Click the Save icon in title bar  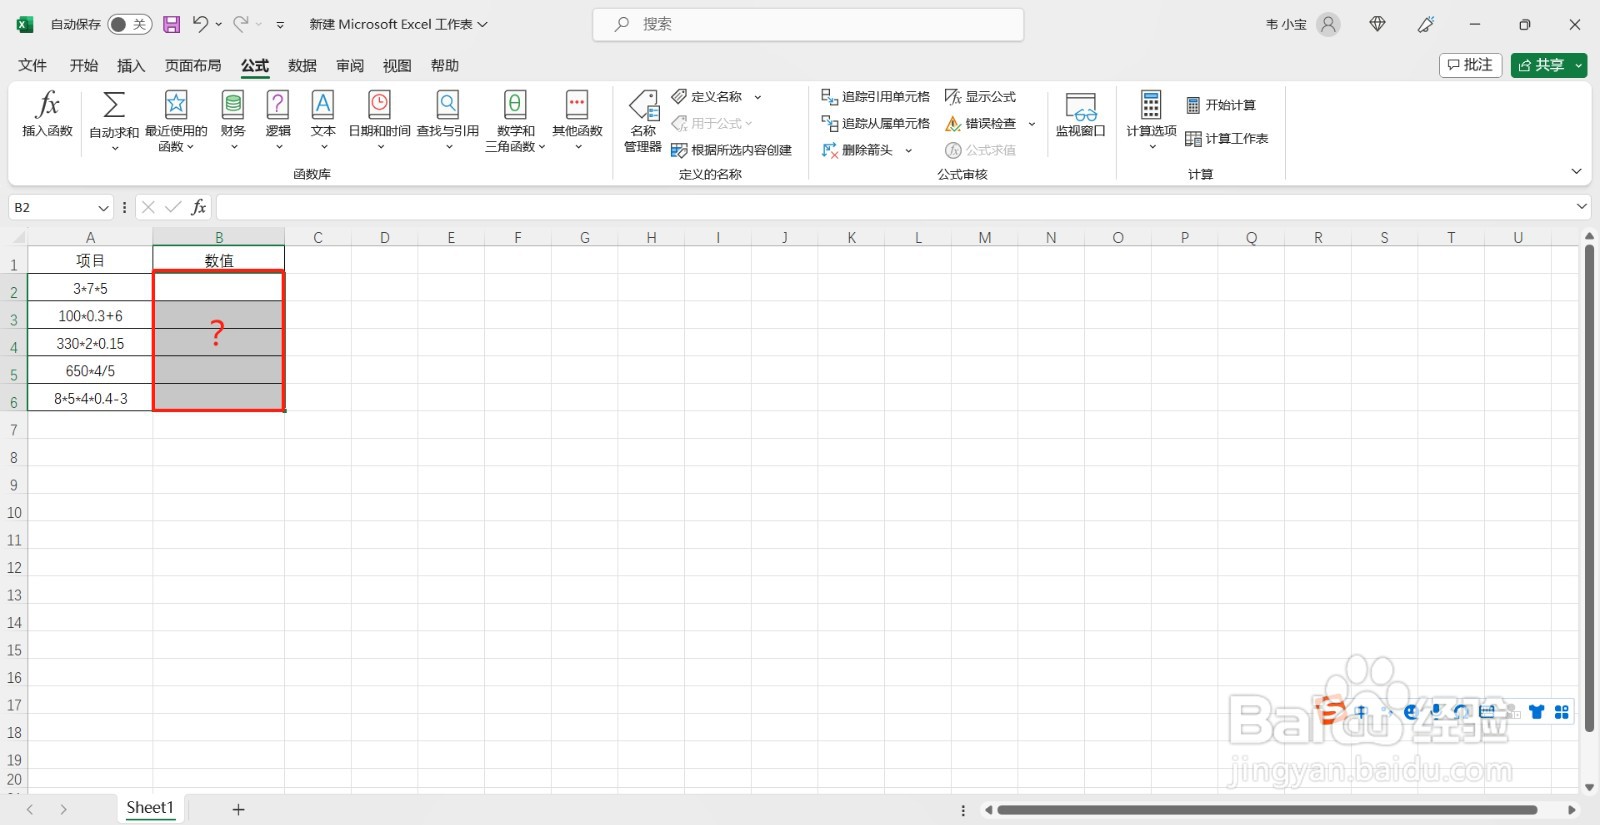click(x=172, y=24)
